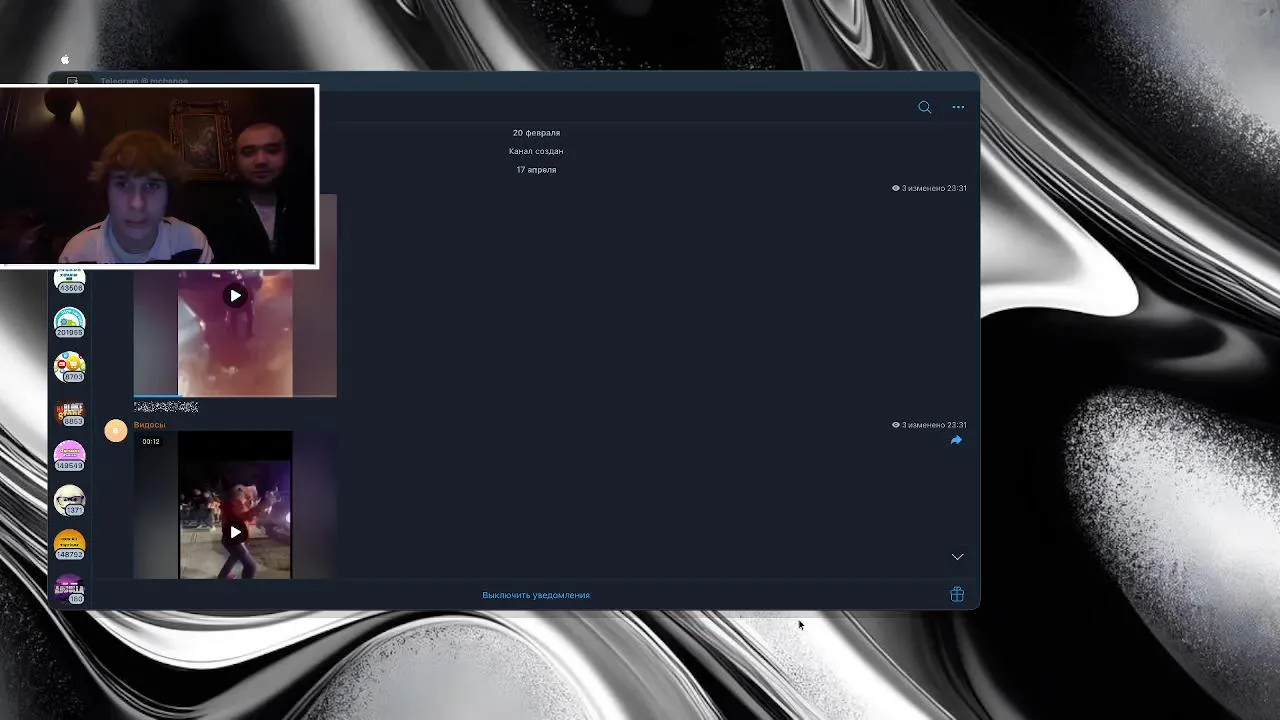Click the gift icon in the bottom bar
The height and width of the screenshot is (720, 1280).
(x=957, y=594)
